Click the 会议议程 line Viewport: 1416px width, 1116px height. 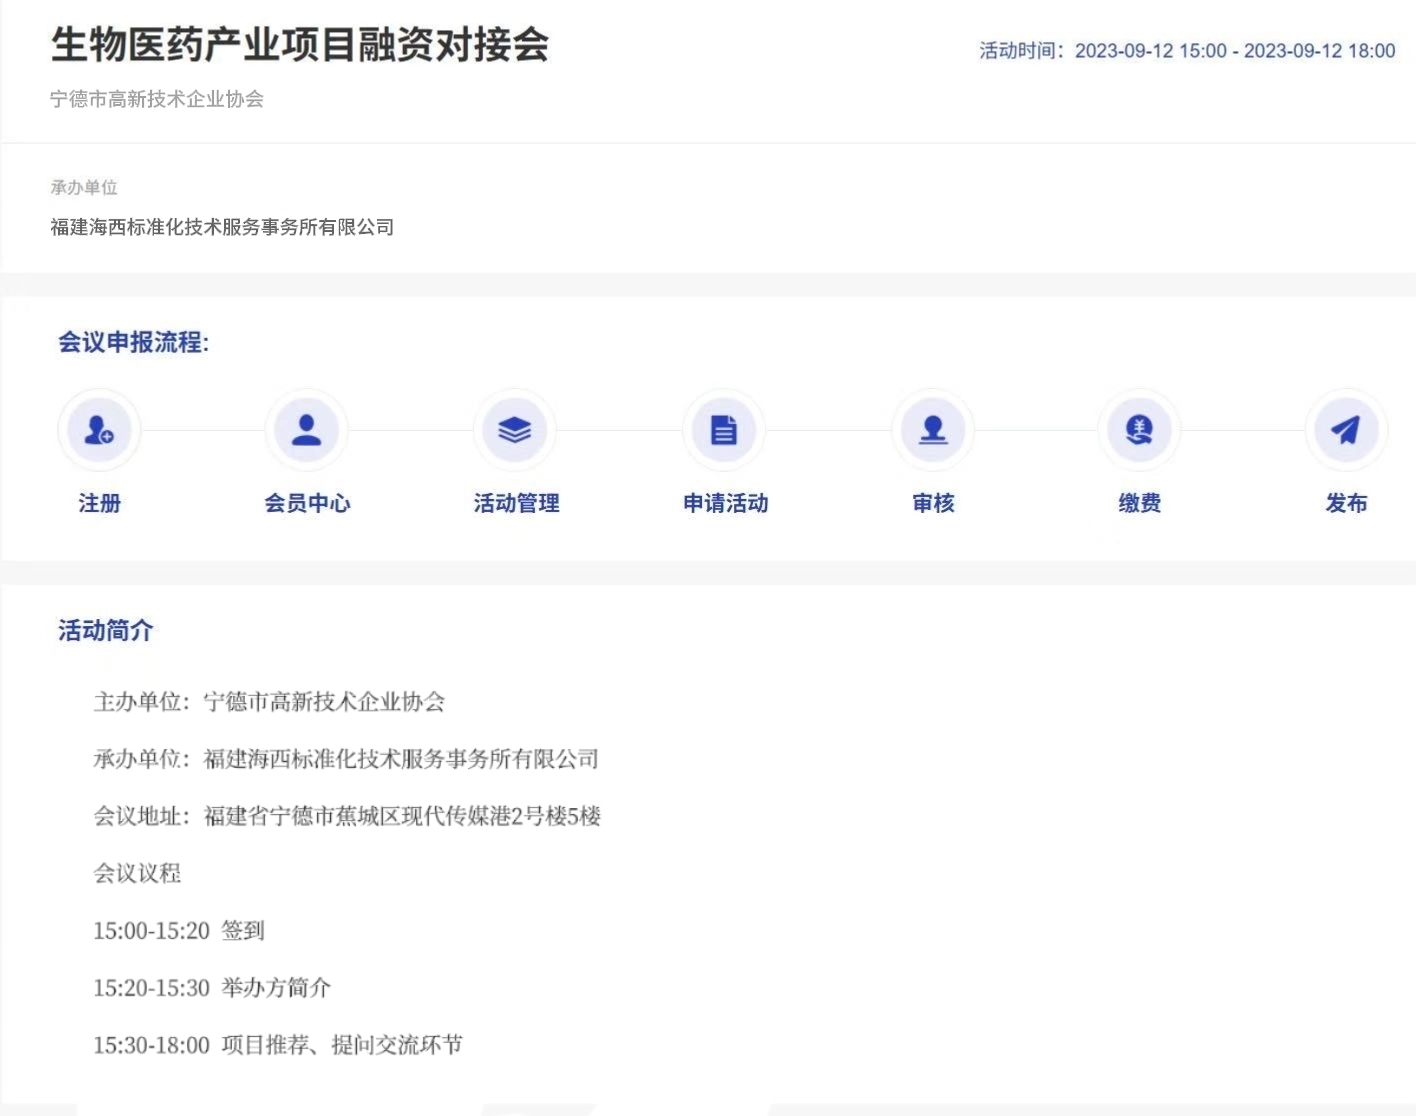click(x=137, y=873)
